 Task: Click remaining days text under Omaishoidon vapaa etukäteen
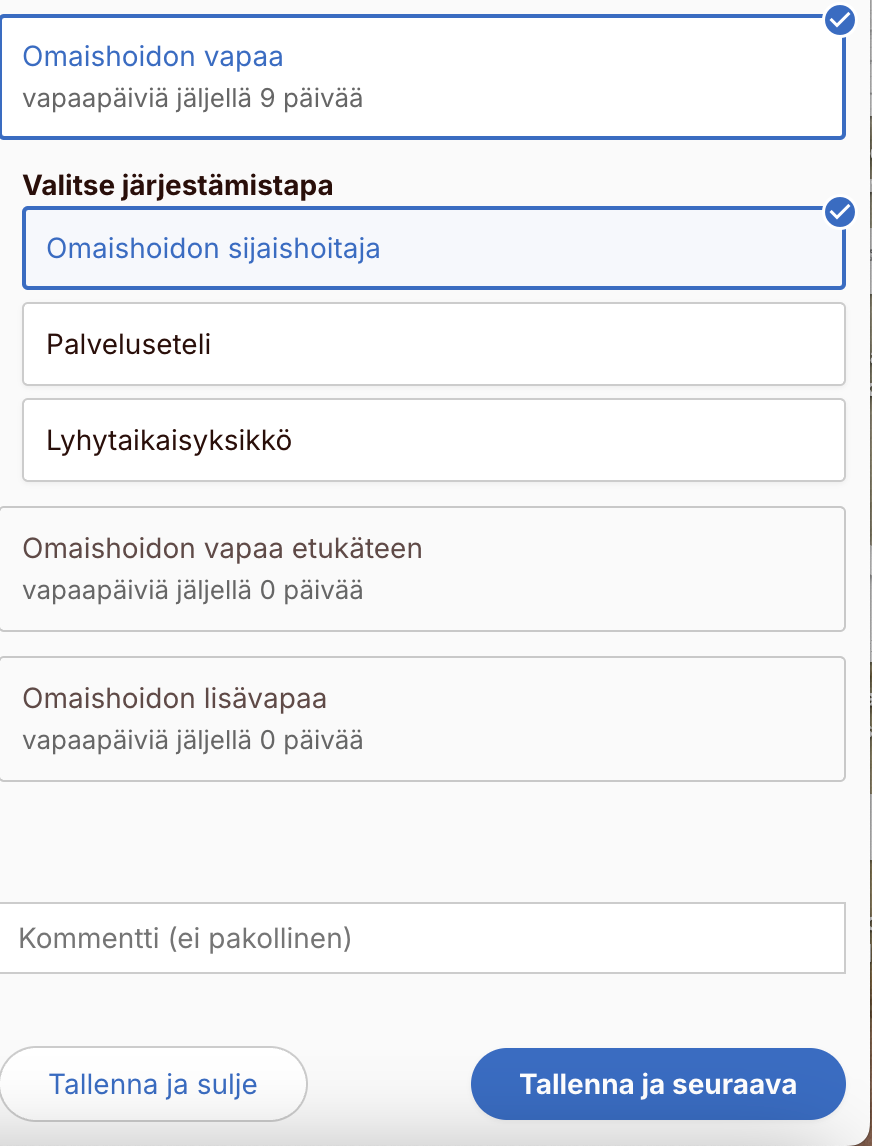192,590
